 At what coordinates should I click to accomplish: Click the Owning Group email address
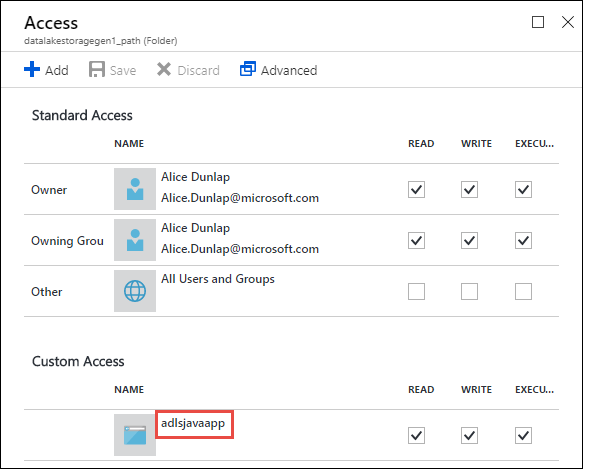[x=240, y=249]
